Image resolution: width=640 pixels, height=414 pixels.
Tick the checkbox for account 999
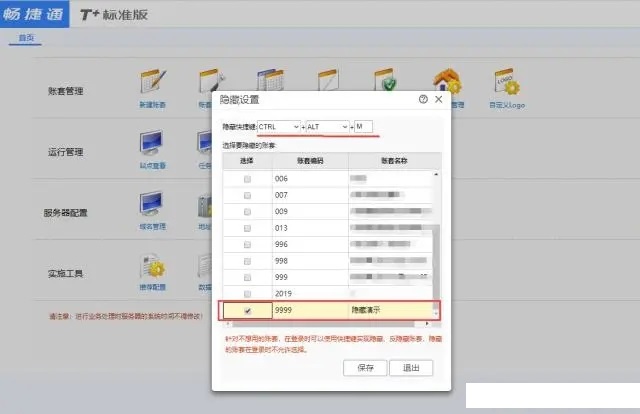click(x=247, y=278)
